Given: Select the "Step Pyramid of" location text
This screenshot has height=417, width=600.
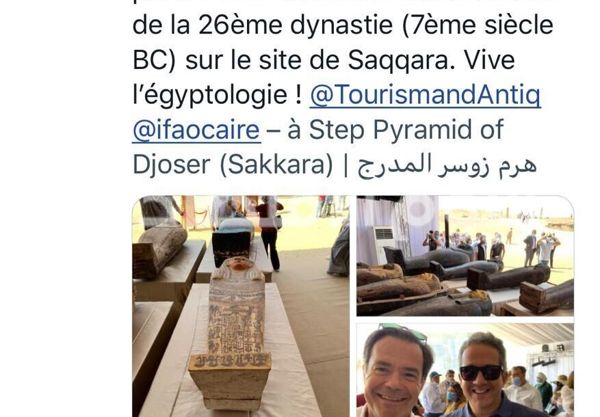Looking at the screenshot, I should (406, 130).
